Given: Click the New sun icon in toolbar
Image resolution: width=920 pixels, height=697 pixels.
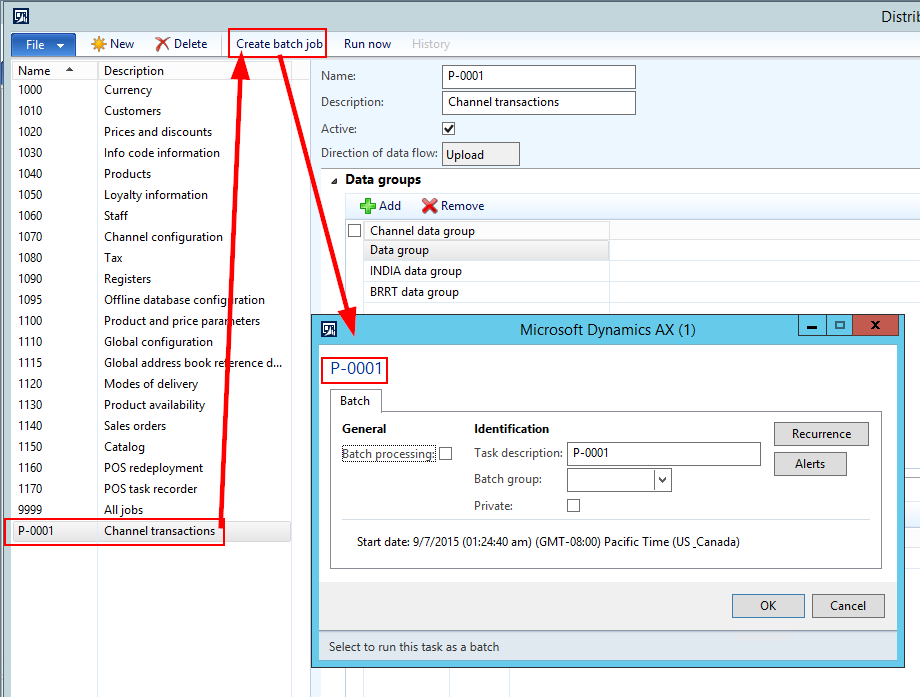Looking at the screenshot, I should pyautogui.click(x=99, y=44).
